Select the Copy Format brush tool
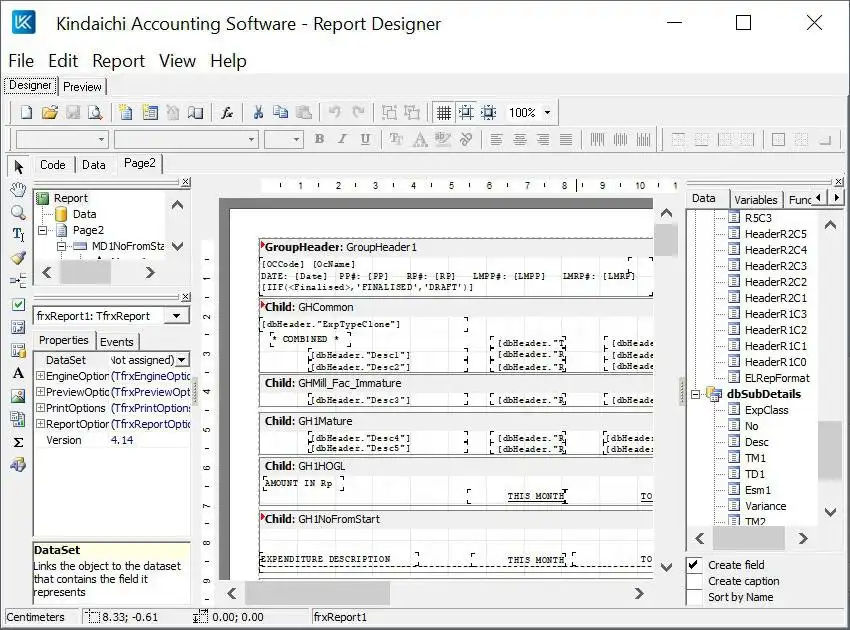 point(18,258)
